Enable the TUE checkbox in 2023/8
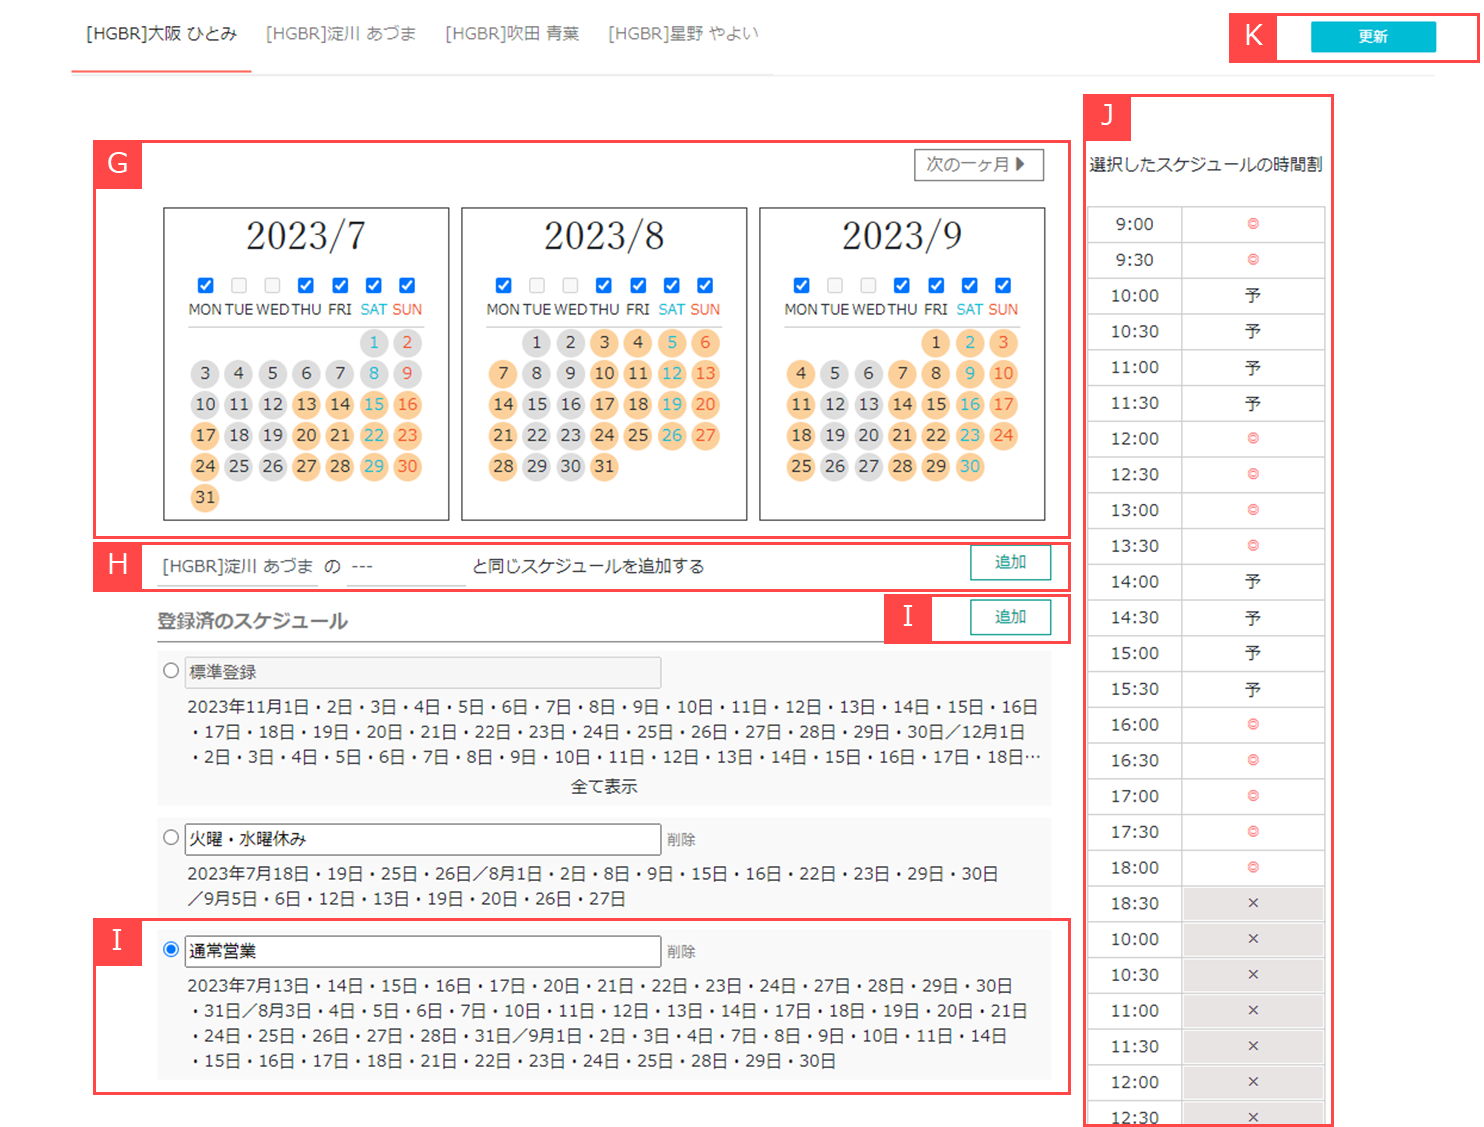Image resolution: width=1484 pixels, height=1127 pixels. 537,285
